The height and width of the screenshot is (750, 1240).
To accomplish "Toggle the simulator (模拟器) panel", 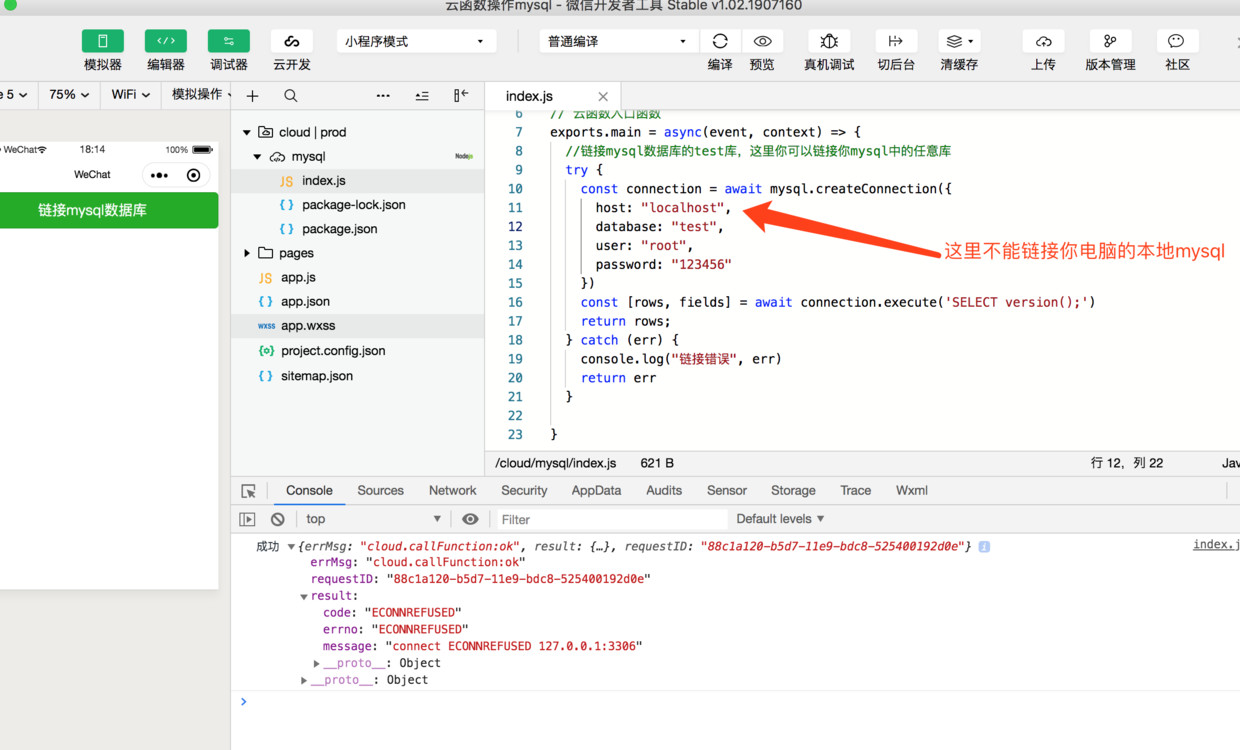I will pyautogui.click(x=102, y=41).
